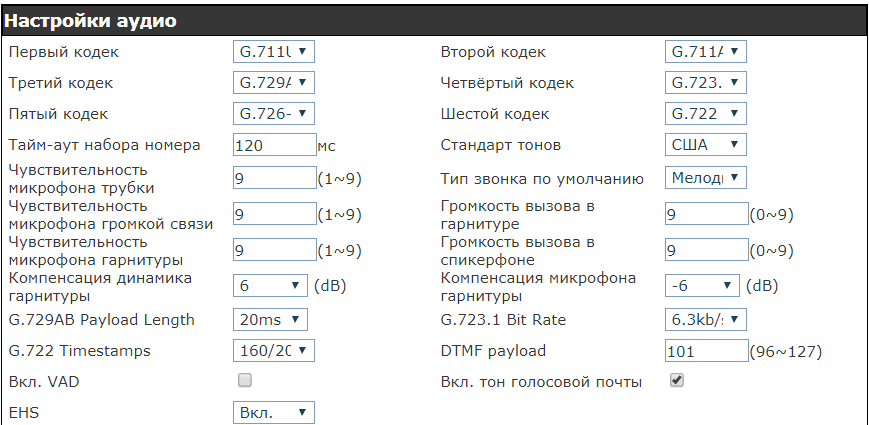The height and width of the screenshot is (425, 869).
Task: Enable the Вкл. VAD checkbox
Action: [x=245, y=380]
